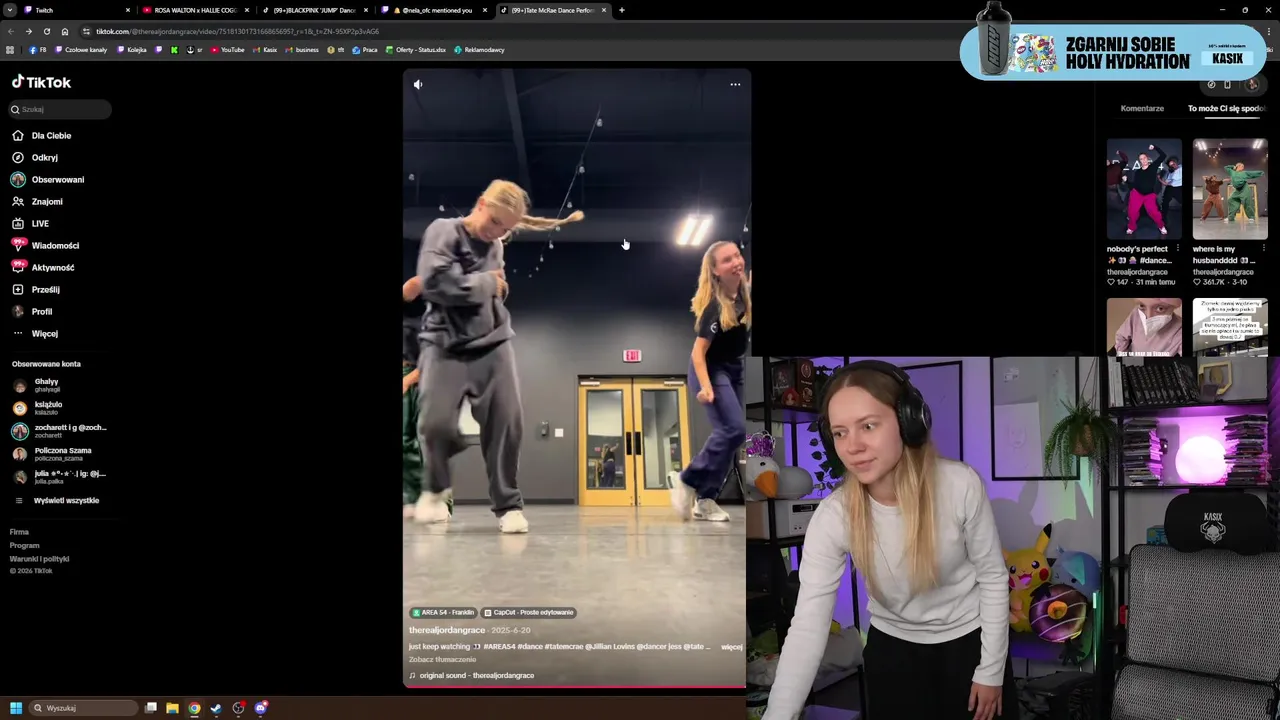The image size is (1280, 720).
Task: Mute the video with the speaker icon
Action: pyautogui.click(x=418, y=85)
